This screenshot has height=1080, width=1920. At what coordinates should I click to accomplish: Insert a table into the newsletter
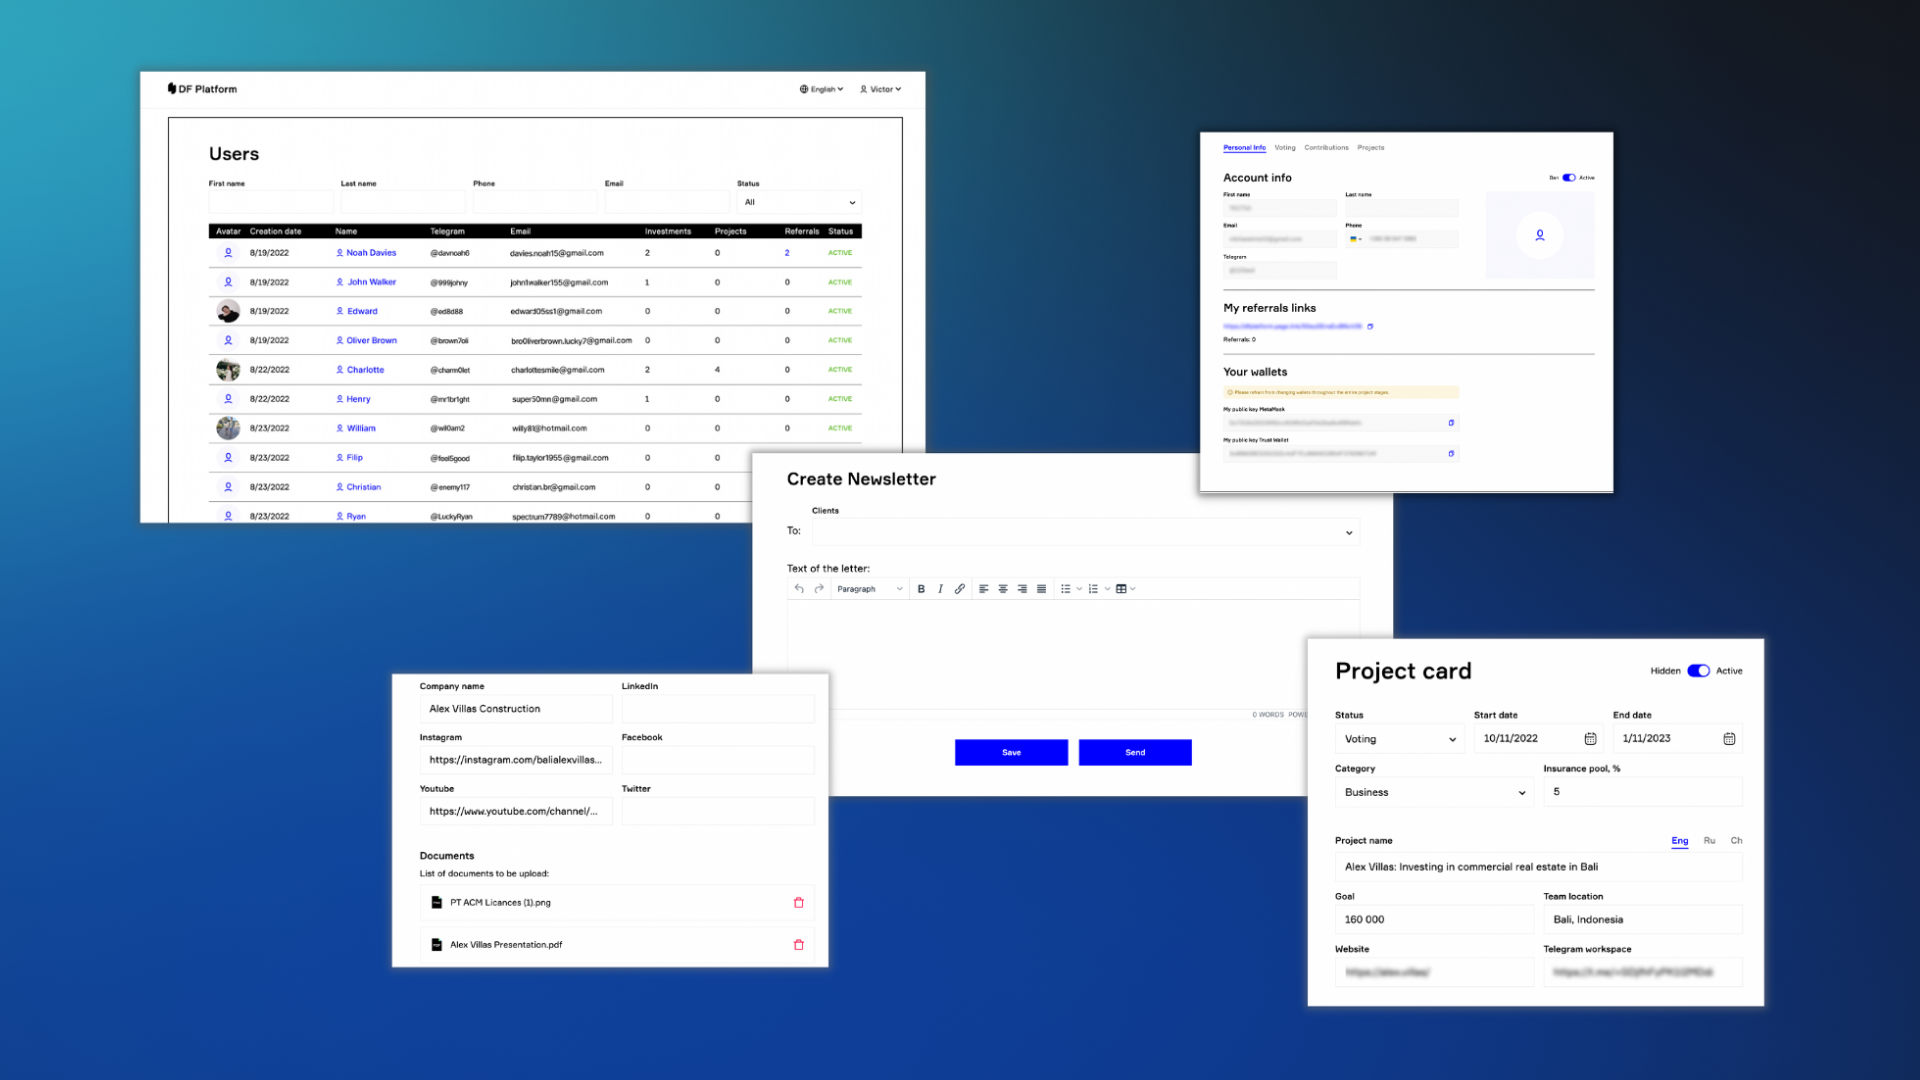(1121, 588)
